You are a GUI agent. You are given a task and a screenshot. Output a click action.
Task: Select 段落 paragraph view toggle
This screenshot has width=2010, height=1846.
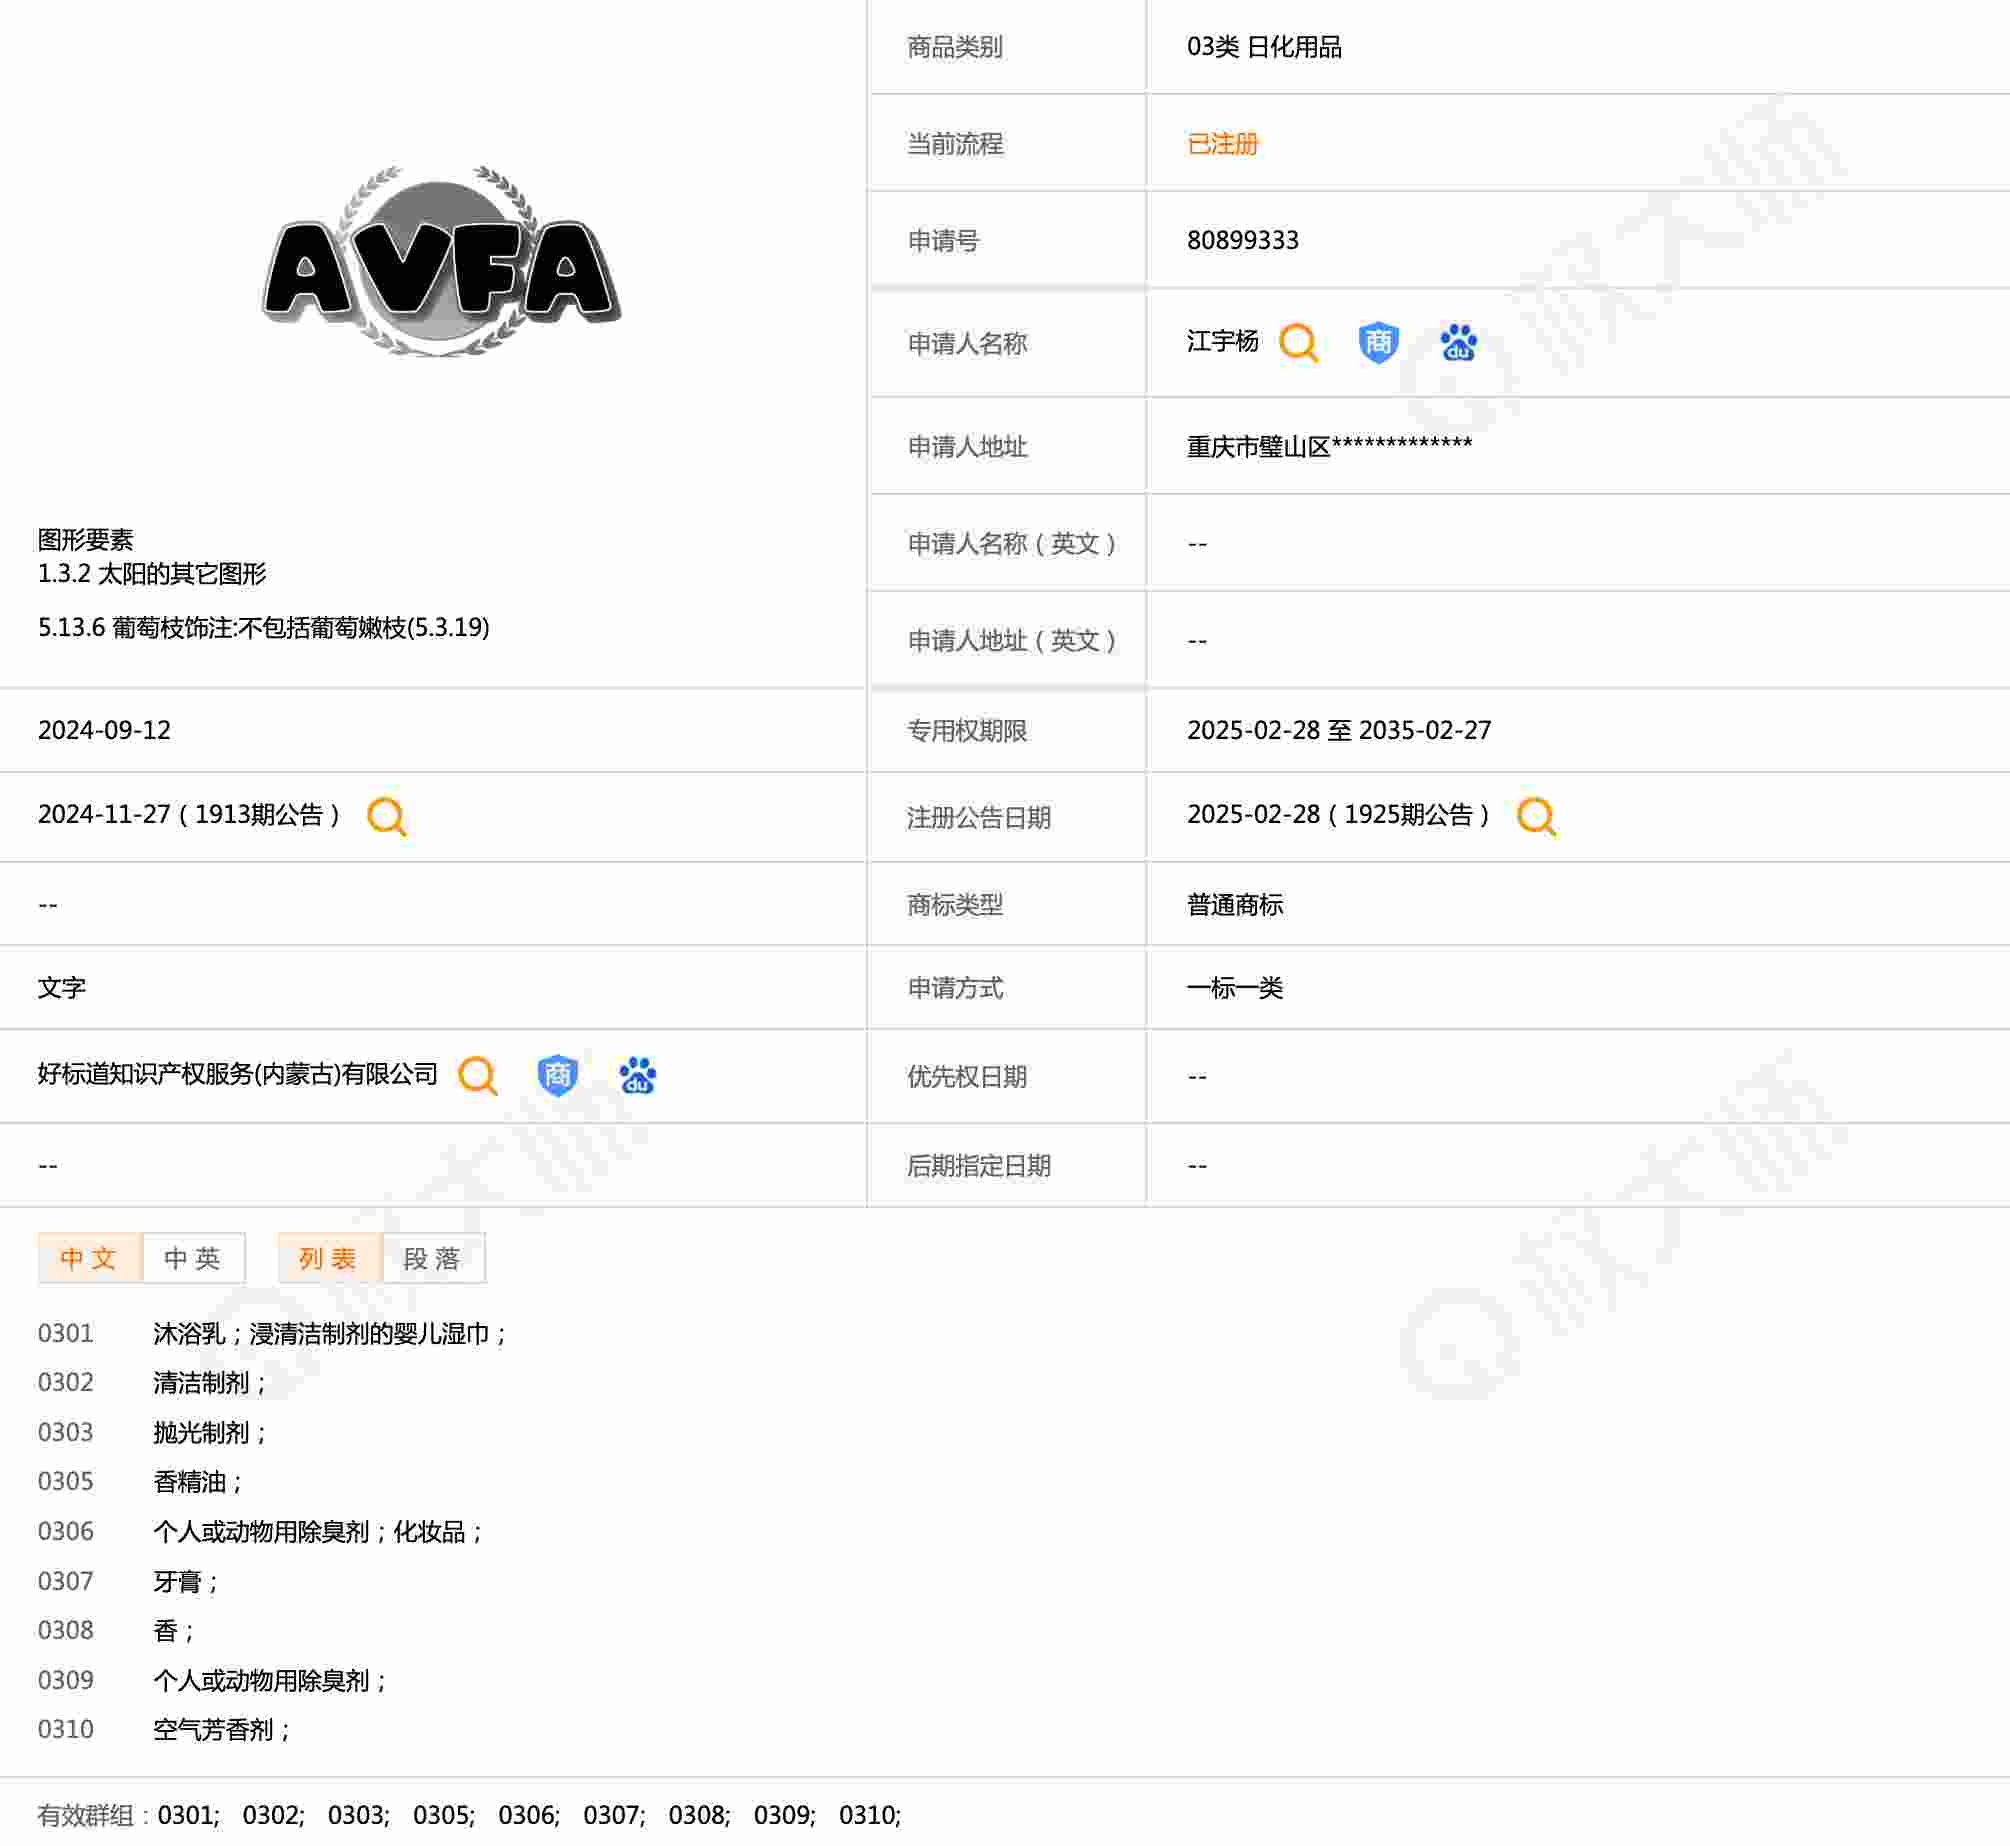(433, 1258)
